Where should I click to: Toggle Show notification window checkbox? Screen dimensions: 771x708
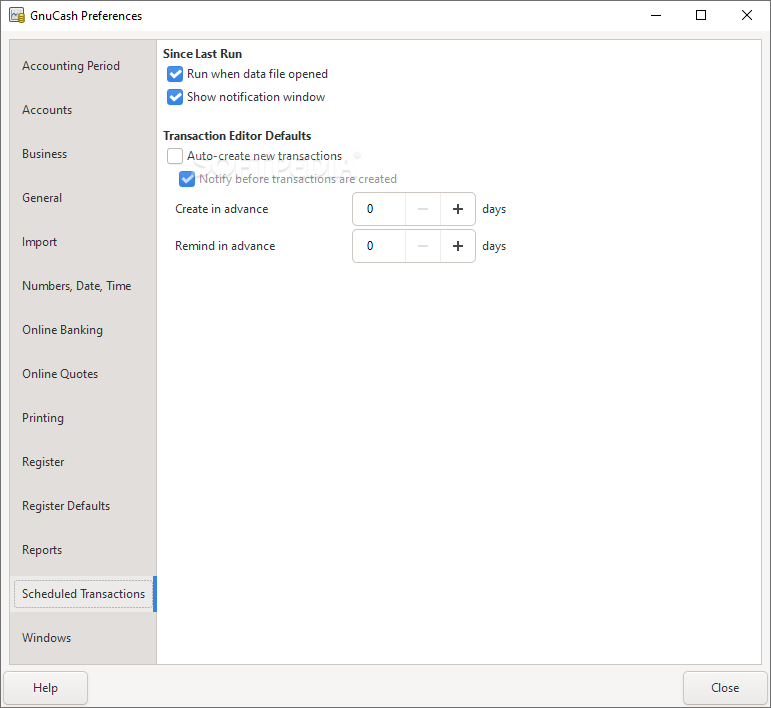click(x=175, y=97)
